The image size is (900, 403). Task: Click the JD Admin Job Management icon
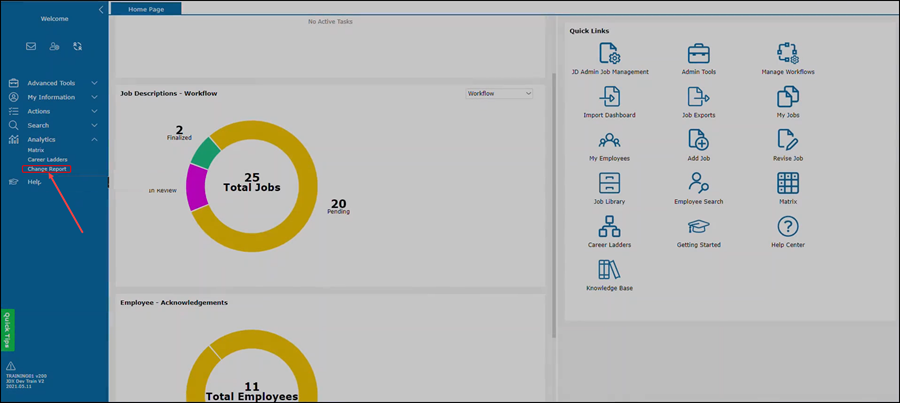tap(608, 54)
